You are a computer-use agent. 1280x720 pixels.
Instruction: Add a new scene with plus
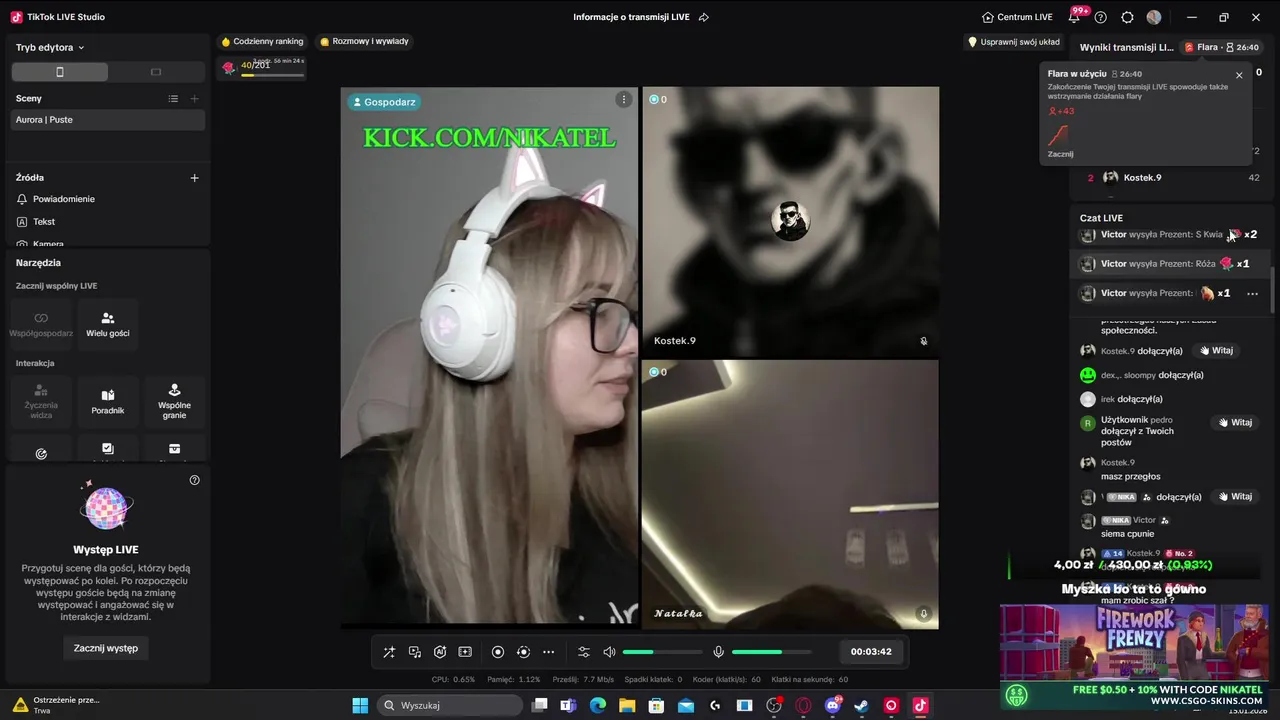tap(194, 98)
